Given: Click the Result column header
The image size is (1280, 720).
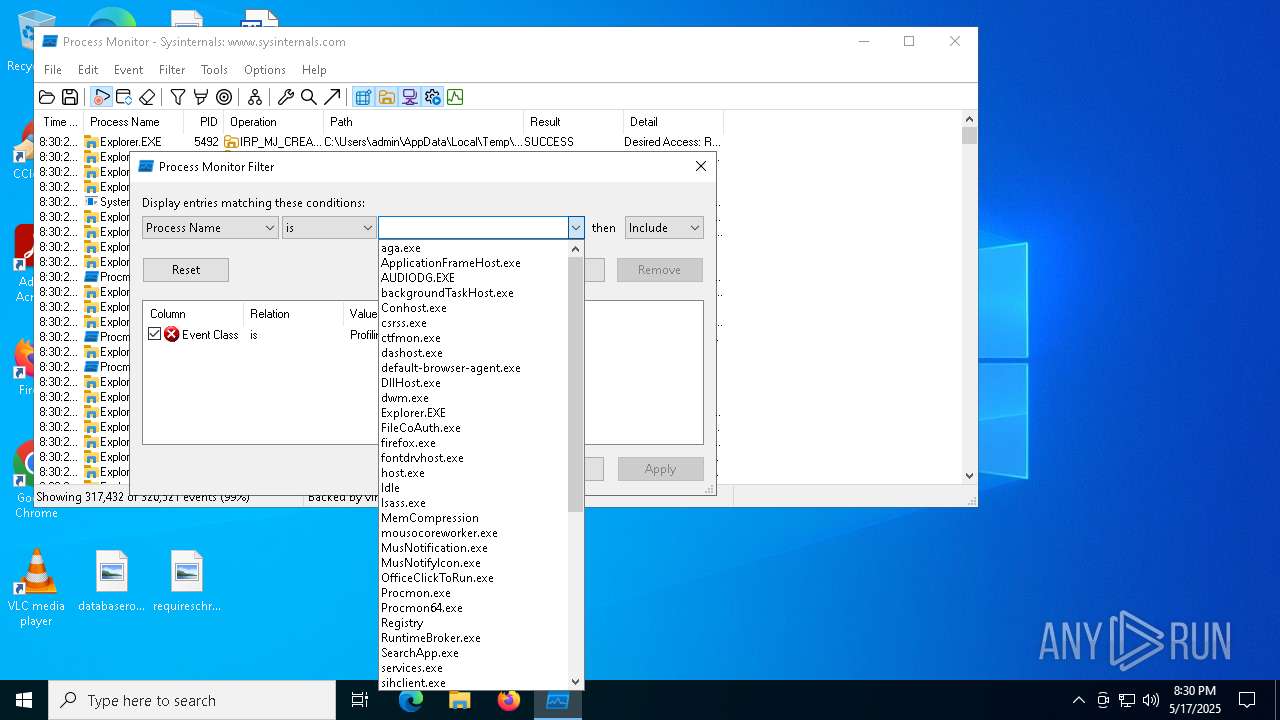Looking at the screenshot, I should point(573,122).
